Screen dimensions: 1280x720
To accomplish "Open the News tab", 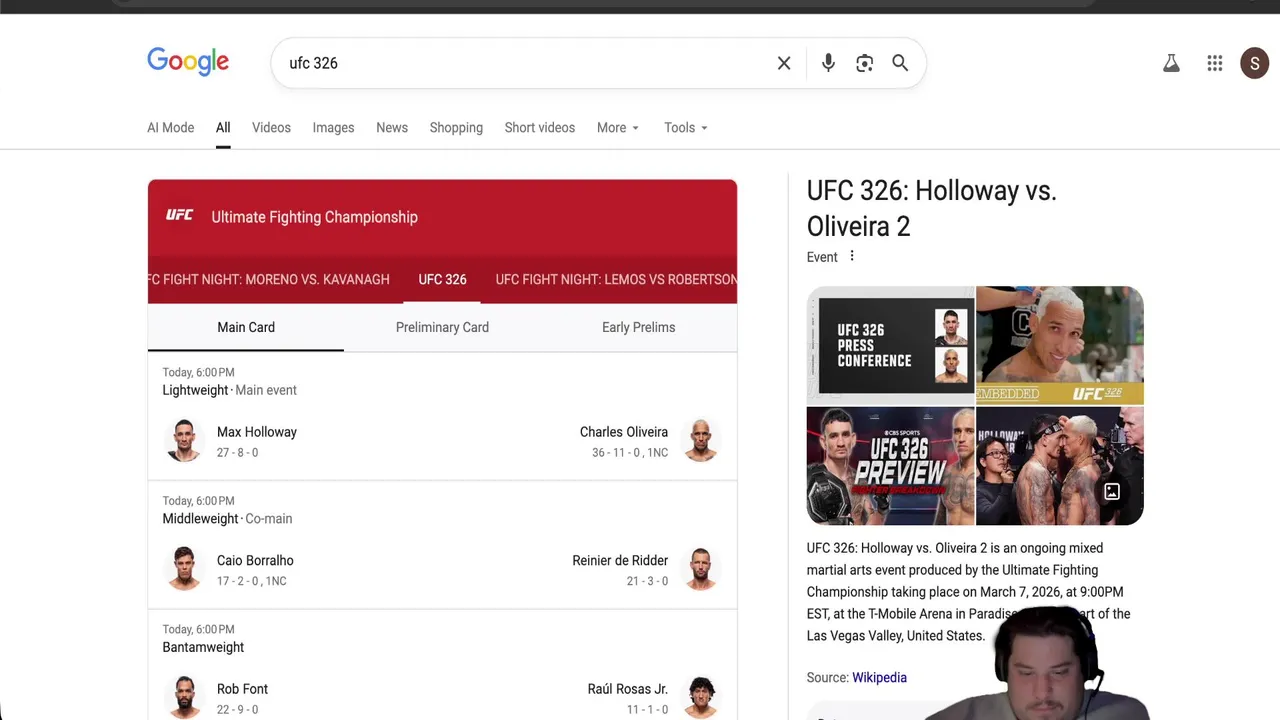I will [x=392, y=128].
